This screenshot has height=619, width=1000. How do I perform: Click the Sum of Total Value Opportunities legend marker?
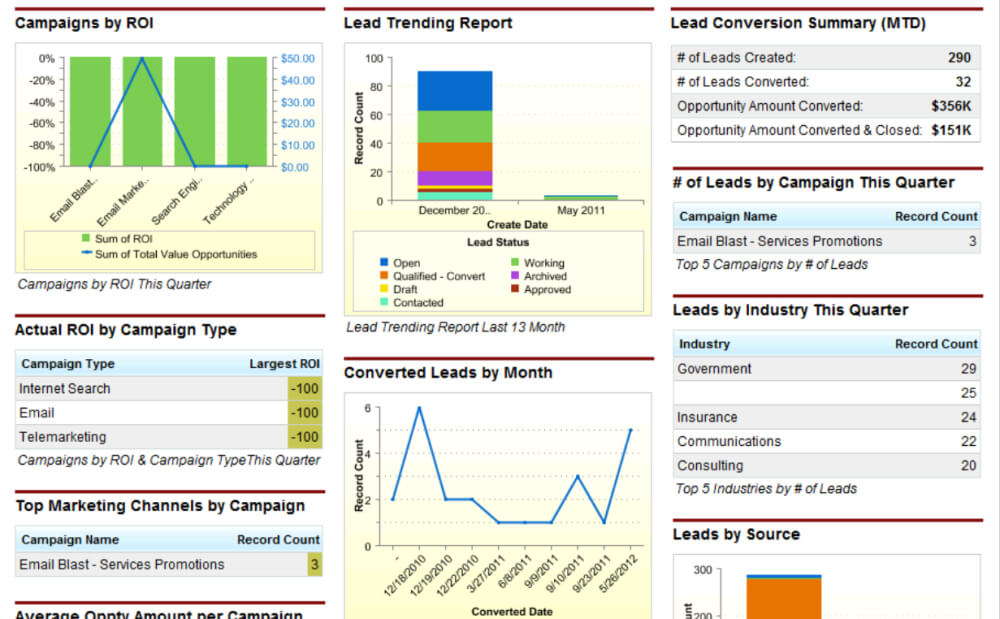tap(86, 253)
